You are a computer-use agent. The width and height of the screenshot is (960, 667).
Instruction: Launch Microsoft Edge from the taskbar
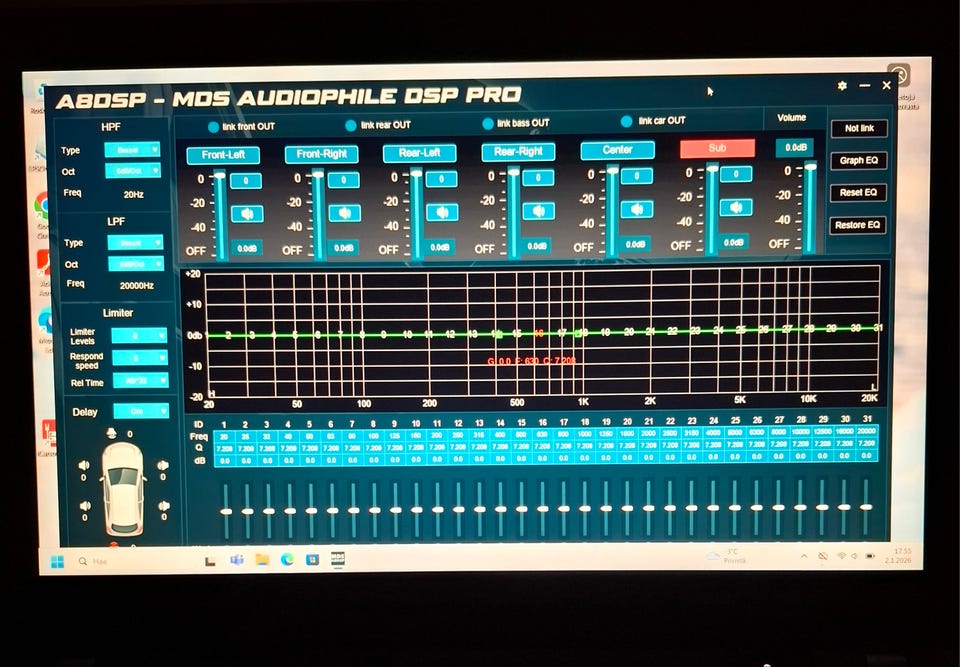(x=287, y=559)
